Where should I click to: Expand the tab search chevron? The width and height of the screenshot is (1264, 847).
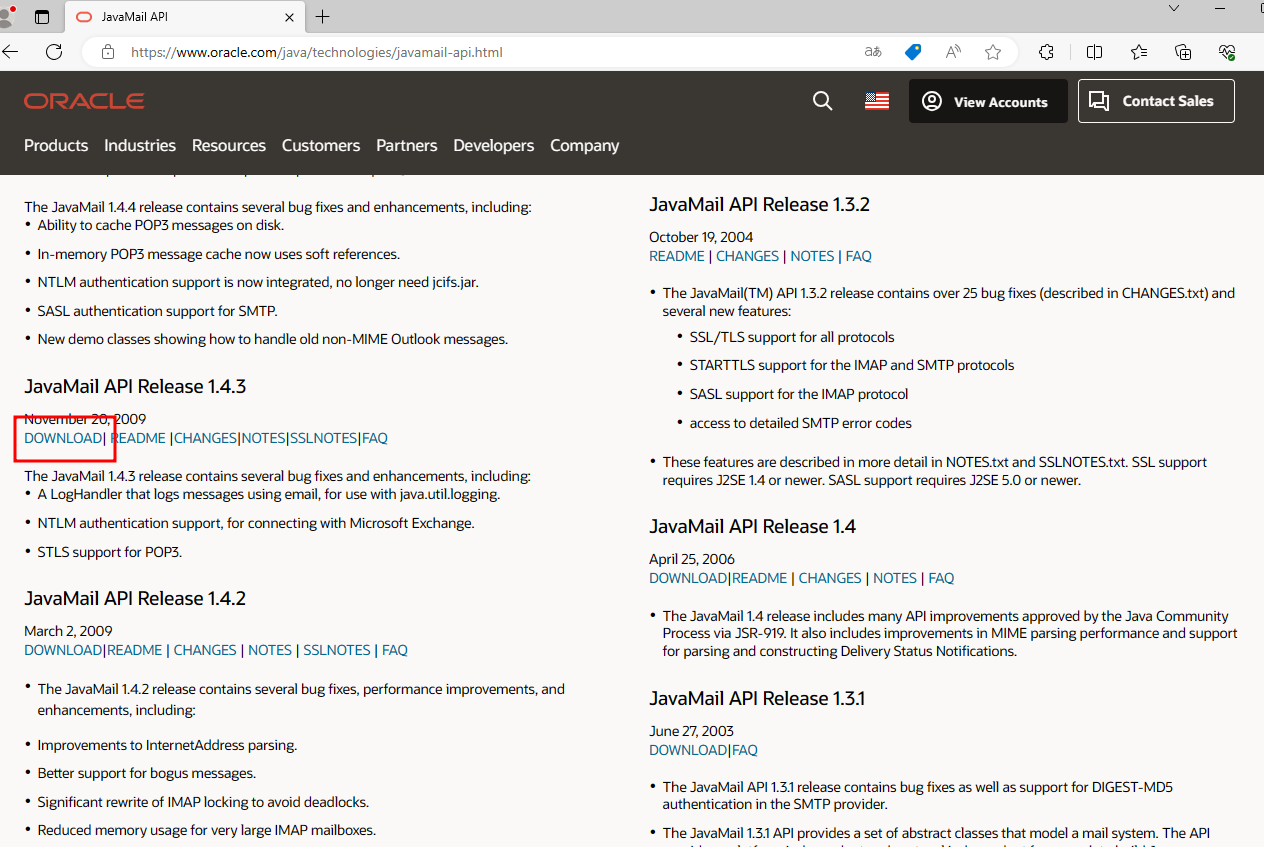(1176, 8)
